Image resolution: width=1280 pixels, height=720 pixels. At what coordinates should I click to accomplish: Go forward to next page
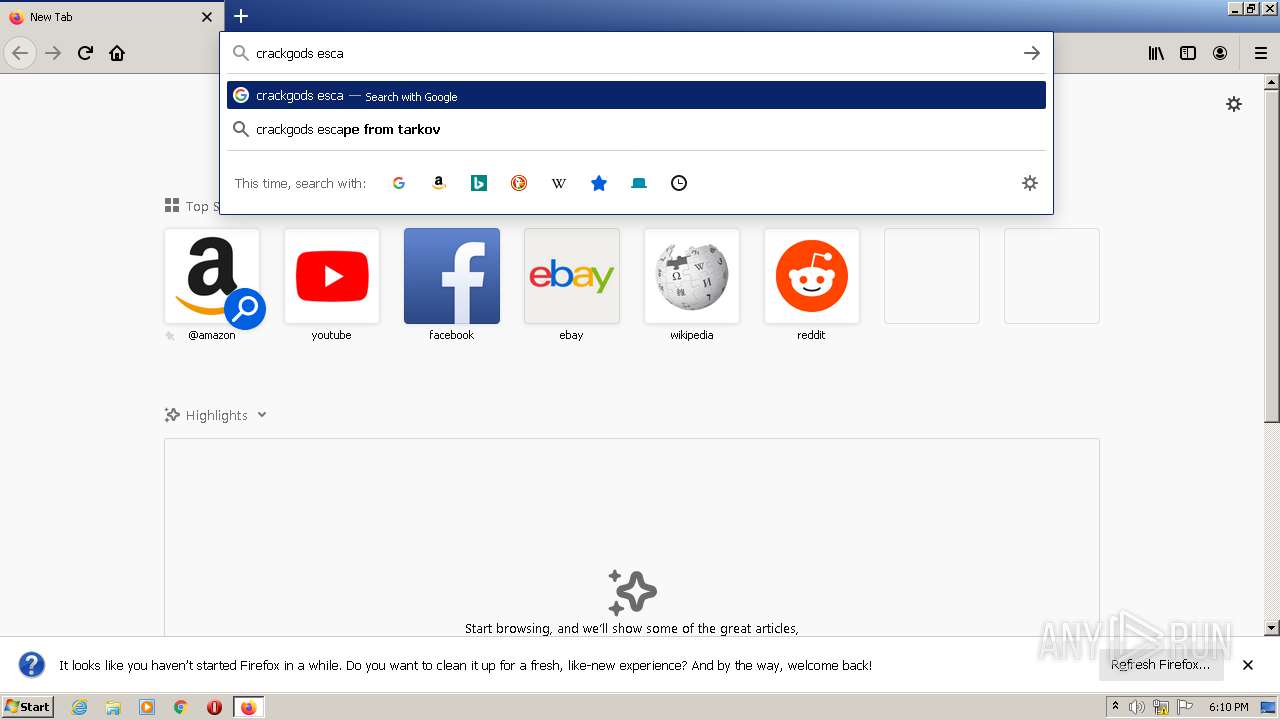click(x=53, y=53)
